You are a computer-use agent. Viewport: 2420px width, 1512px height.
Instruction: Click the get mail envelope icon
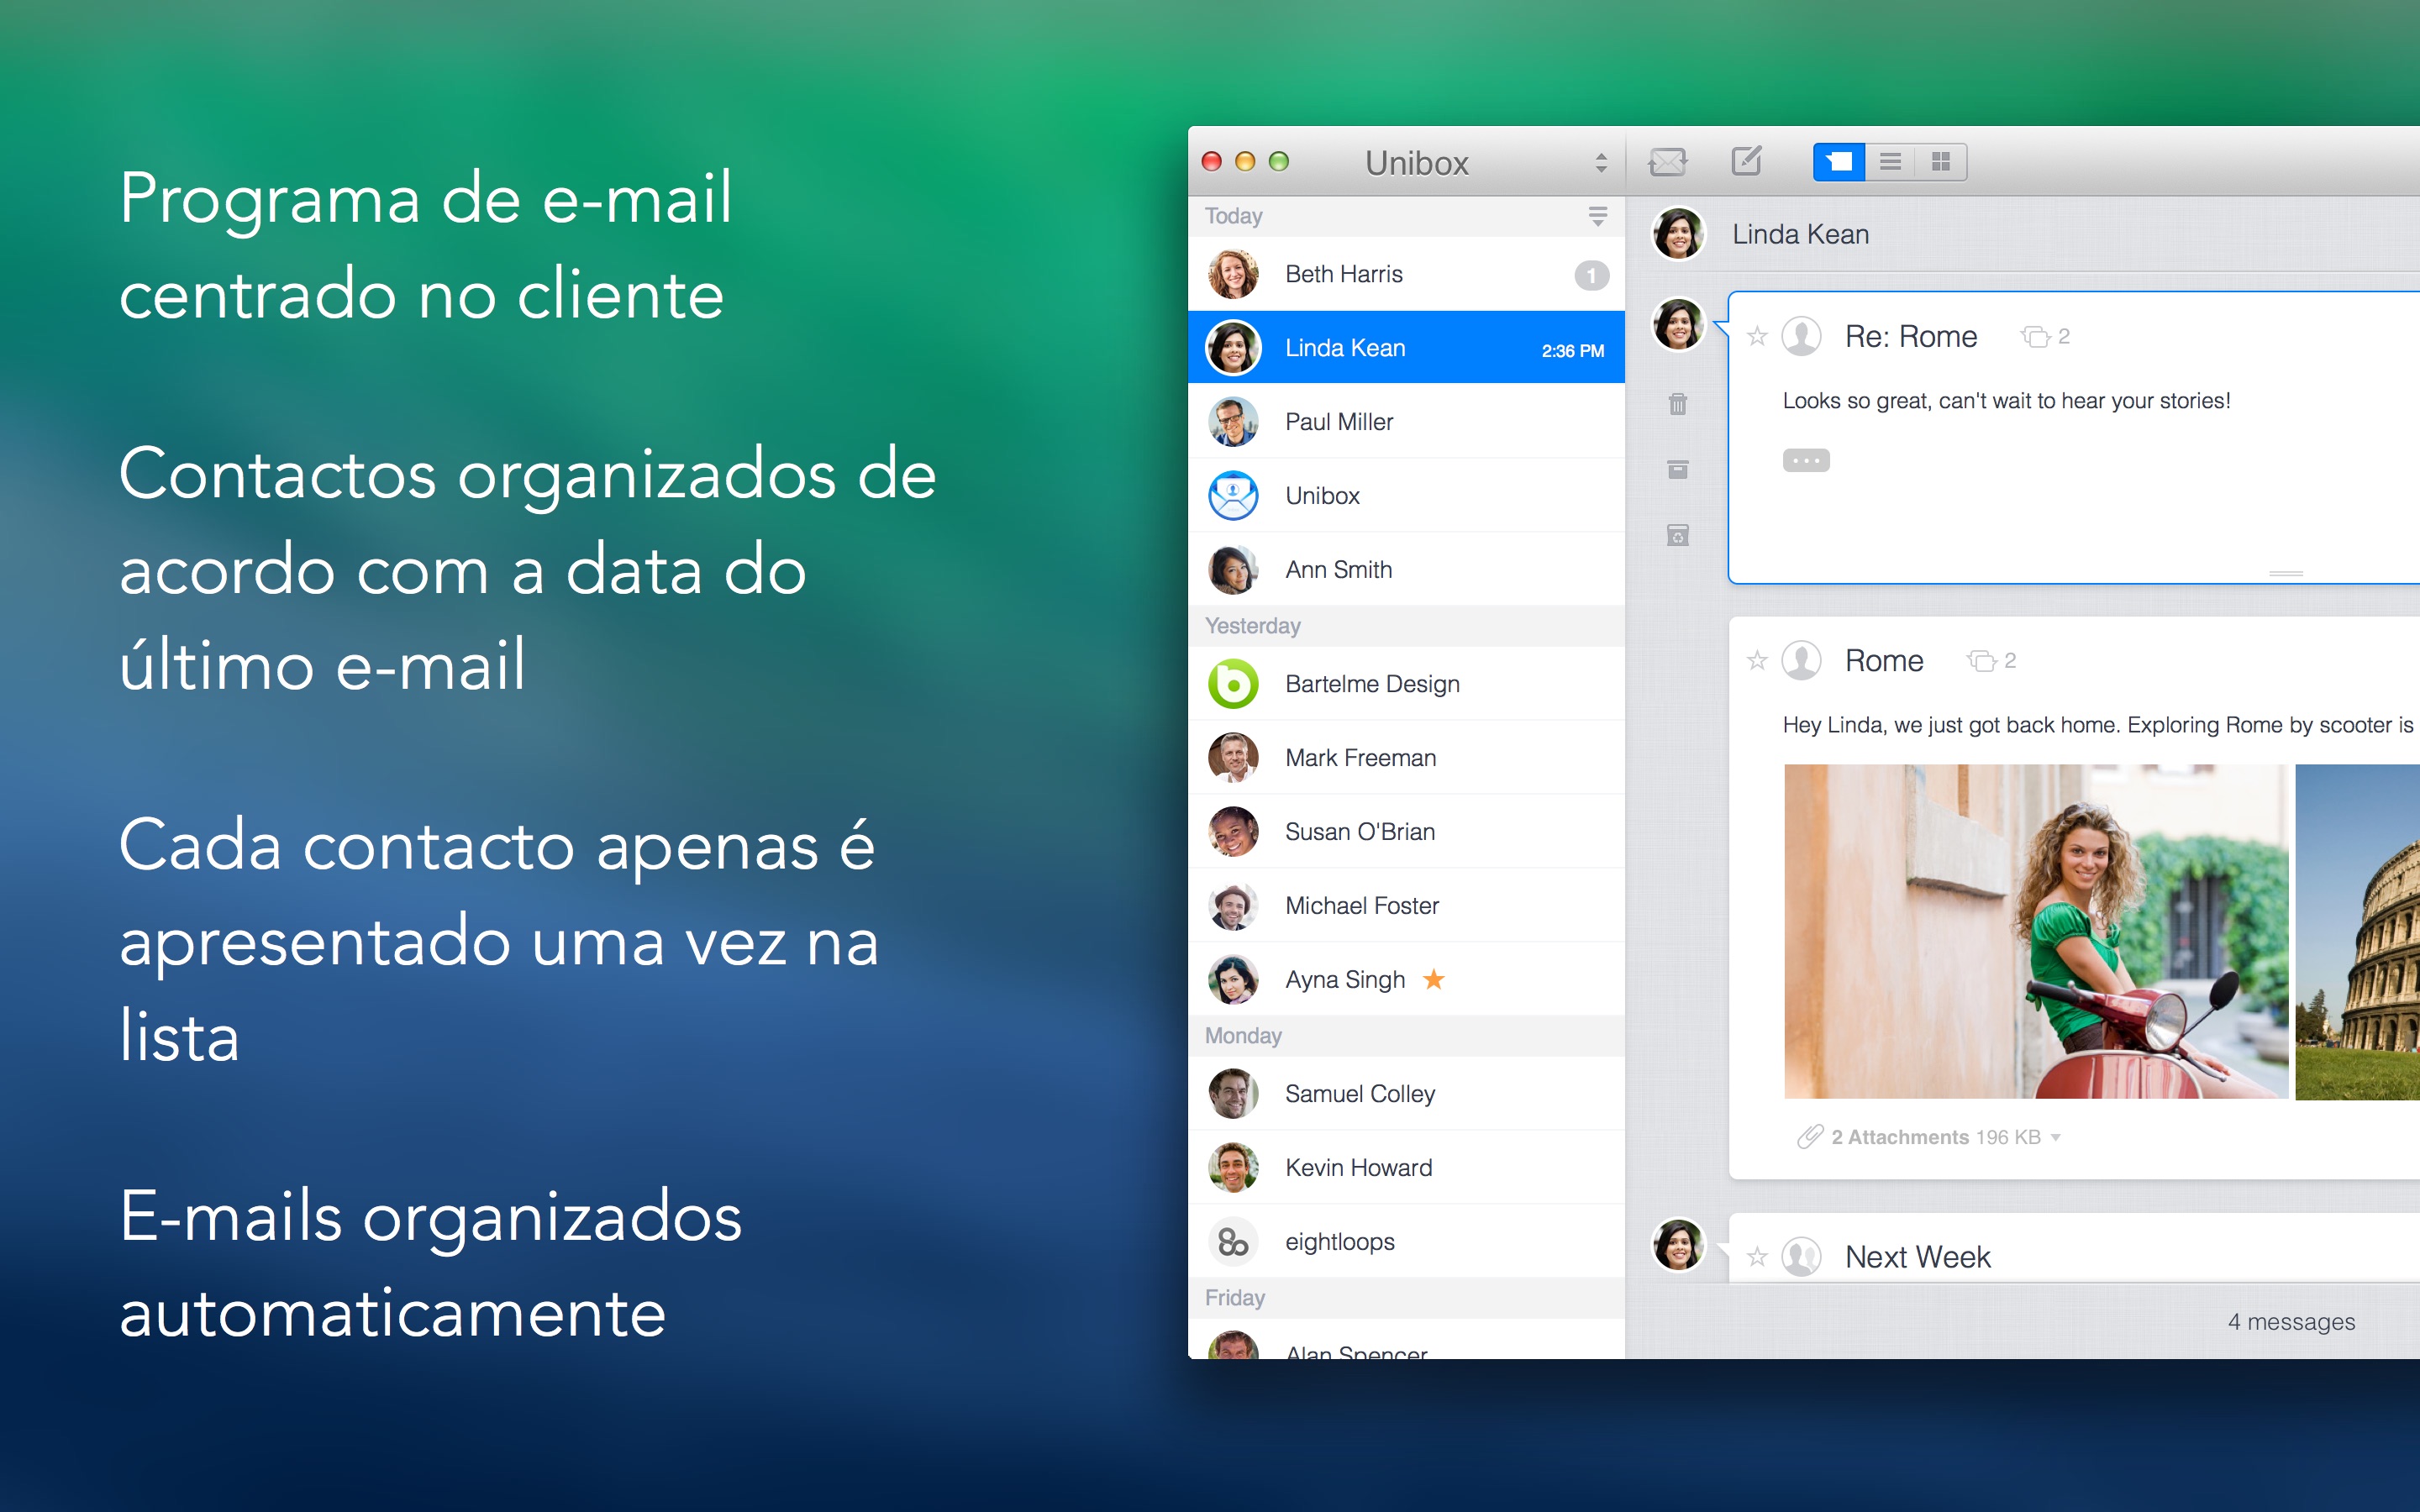tap(1667, 161)
